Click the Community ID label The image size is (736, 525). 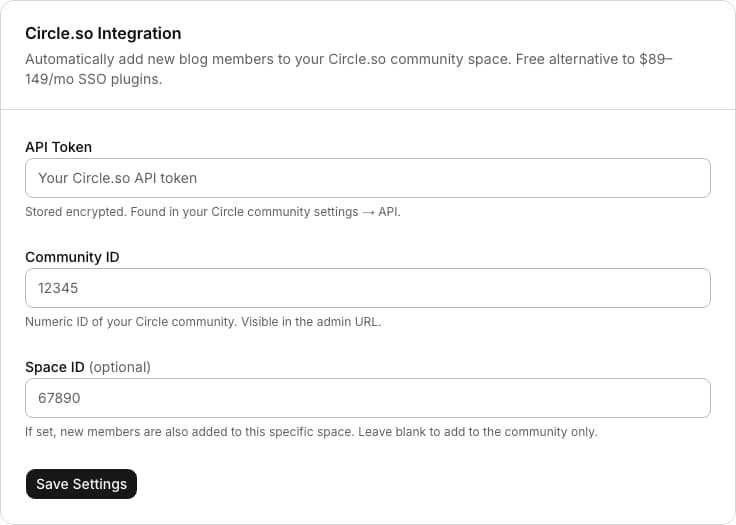coord(72,257)
